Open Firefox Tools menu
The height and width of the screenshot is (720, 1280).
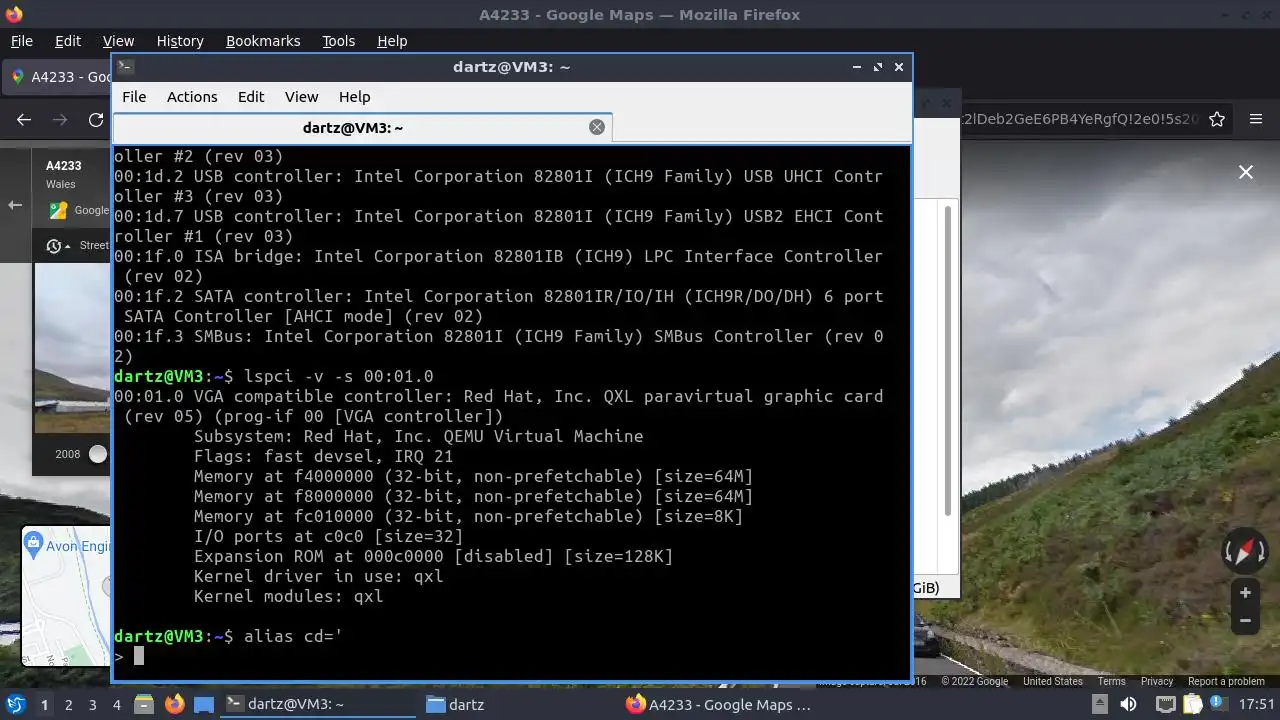click(338, 41)
